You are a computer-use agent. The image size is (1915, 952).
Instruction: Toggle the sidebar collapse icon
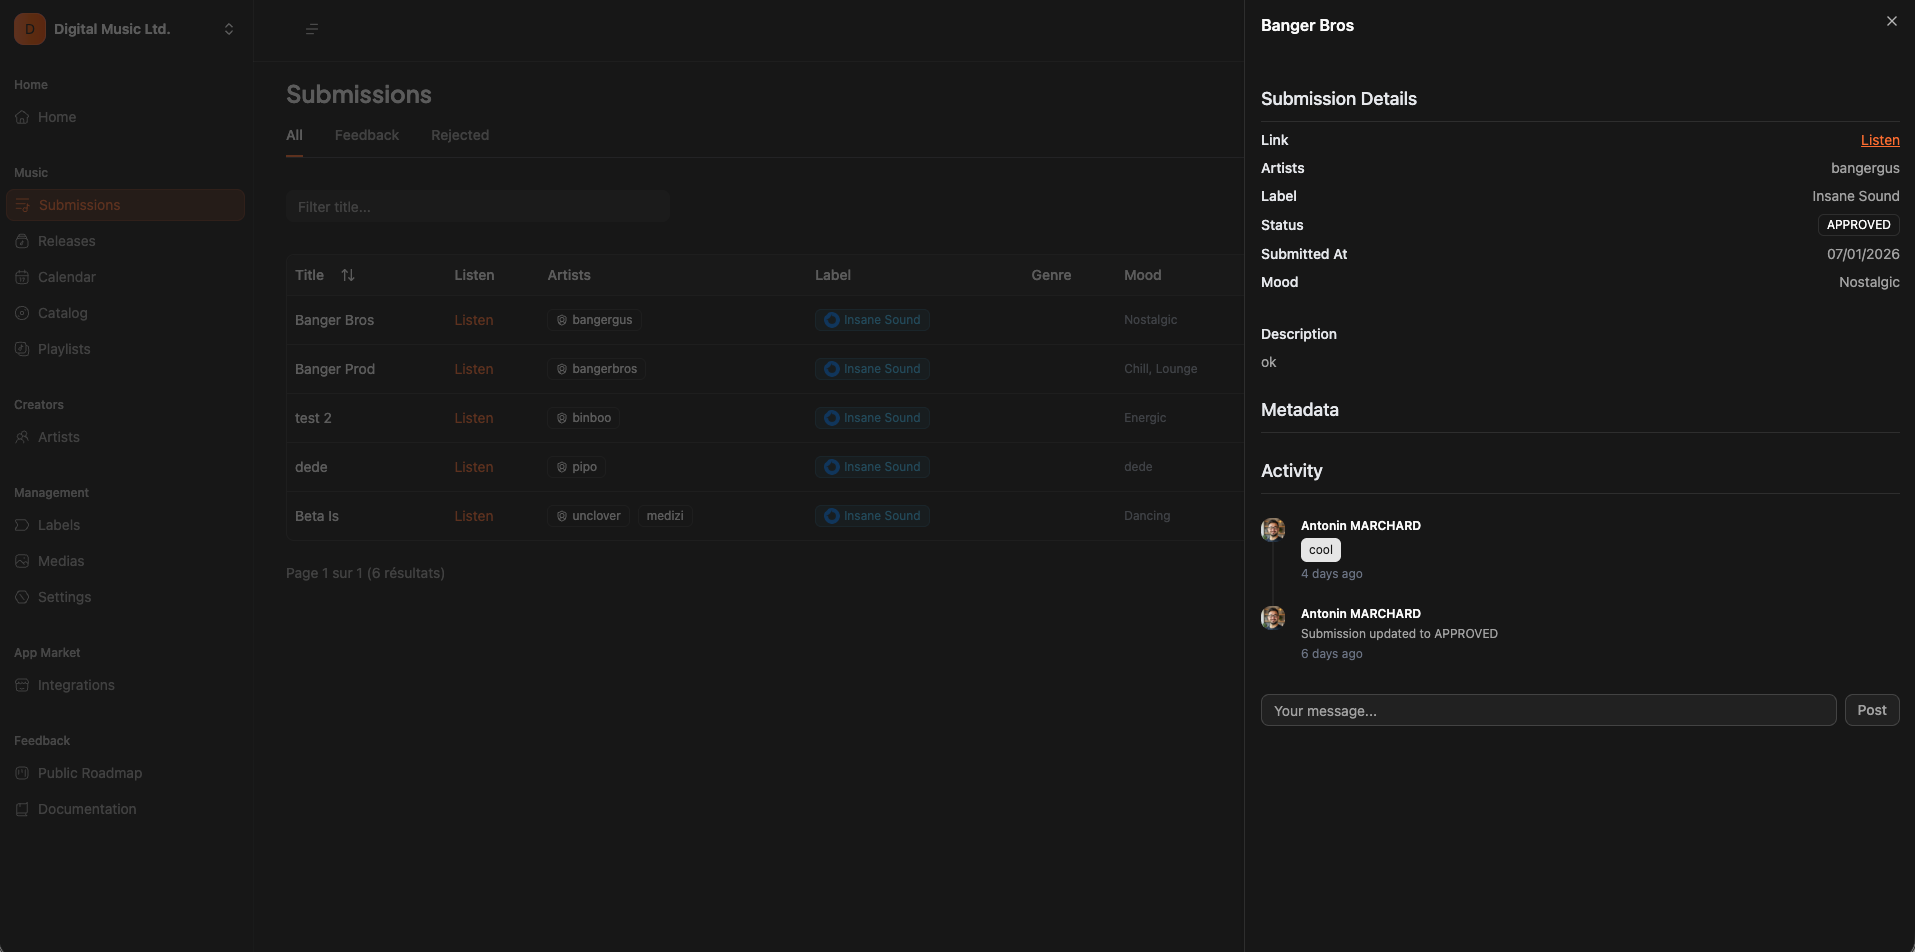click(x=312, y=29)
